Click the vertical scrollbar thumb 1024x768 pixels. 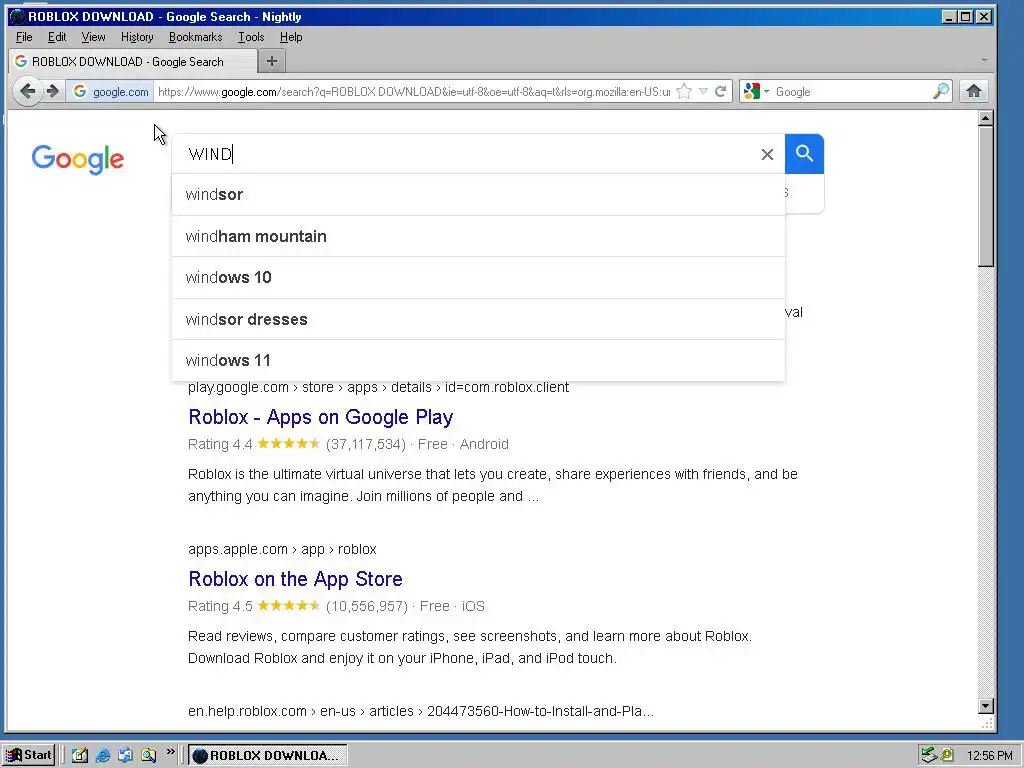986,196
